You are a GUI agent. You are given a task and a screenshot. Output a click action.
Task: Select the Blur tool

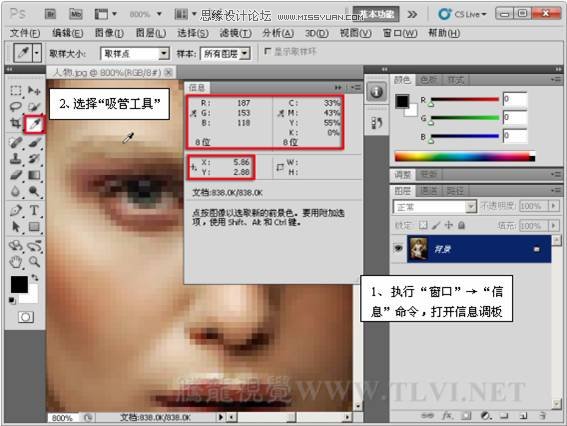point(16,191)
